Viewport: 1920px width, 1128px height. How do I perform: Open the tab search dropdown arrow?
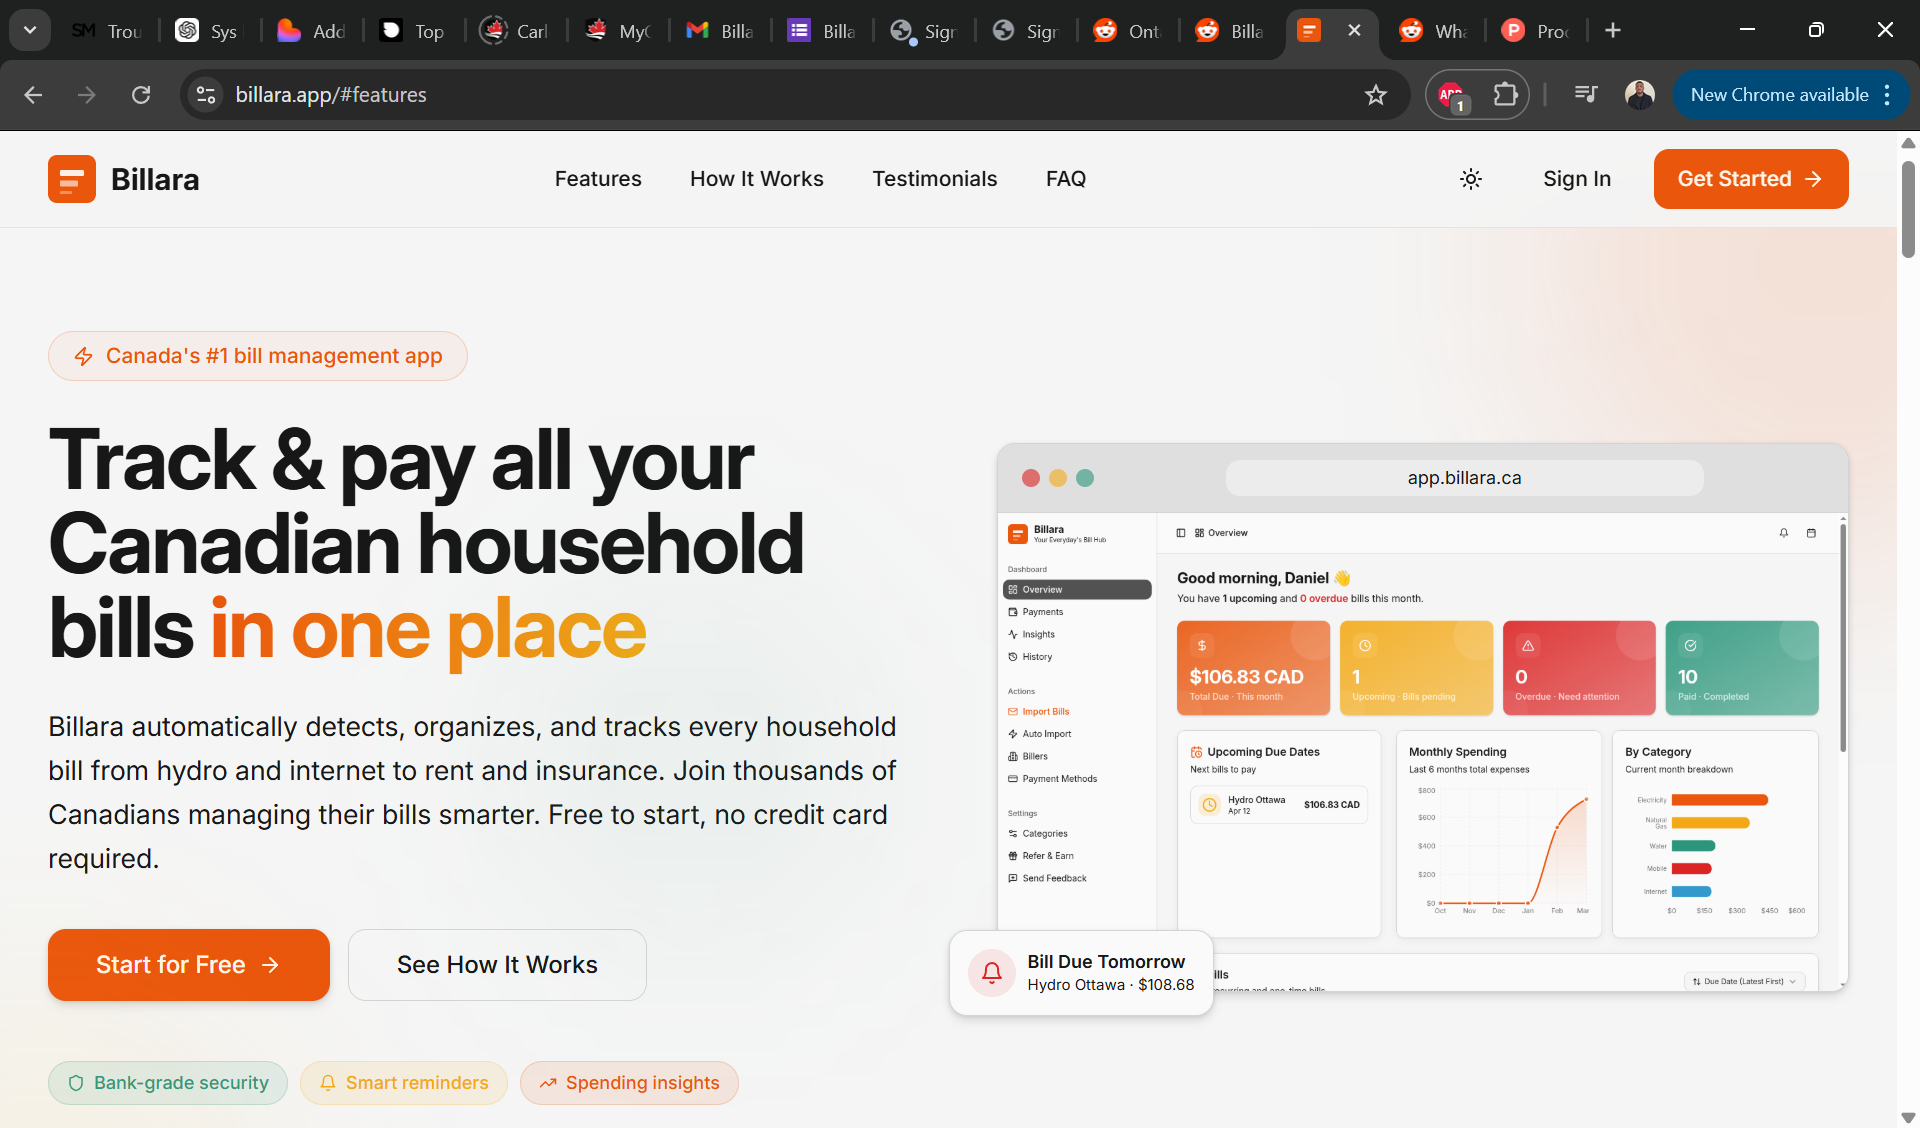30,30
